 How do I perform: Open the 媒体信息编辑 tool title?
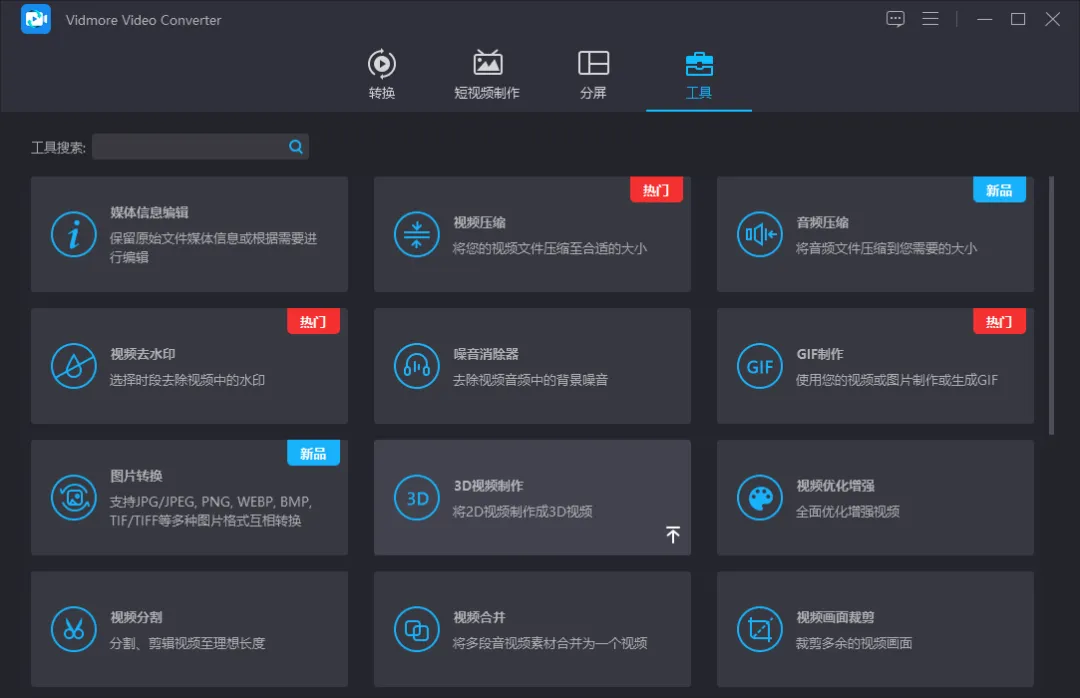coord(149,212)
